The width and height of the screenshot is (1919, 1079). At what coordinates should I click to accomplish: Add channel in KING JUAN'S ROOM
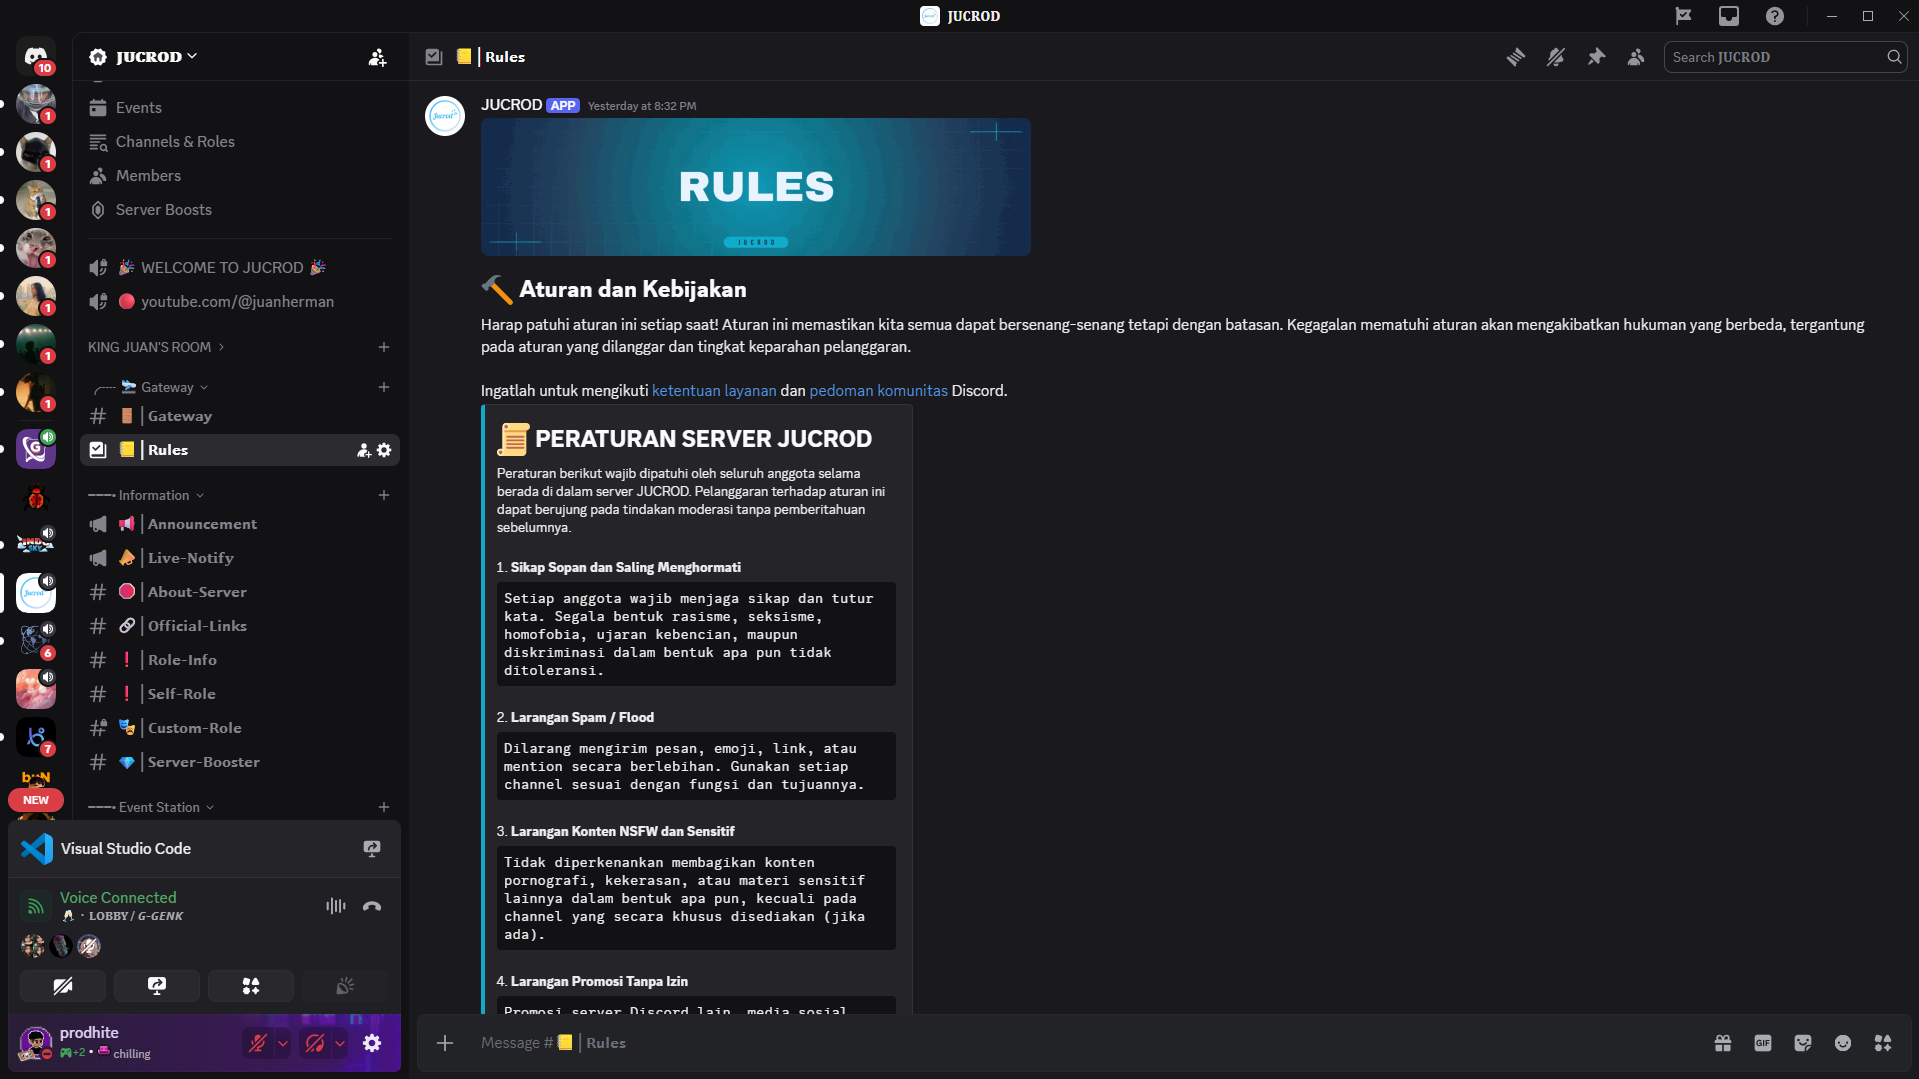click(x=384, y=347)
